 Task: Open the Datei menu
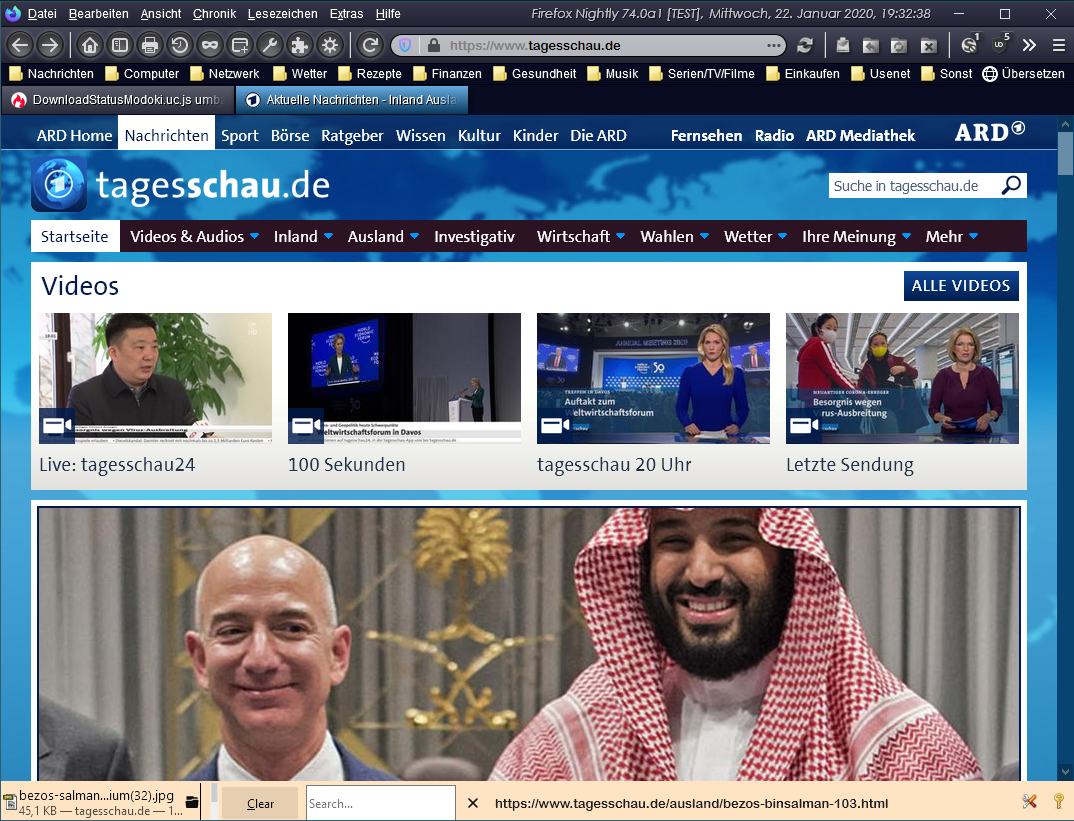click(x=42, y=14)
